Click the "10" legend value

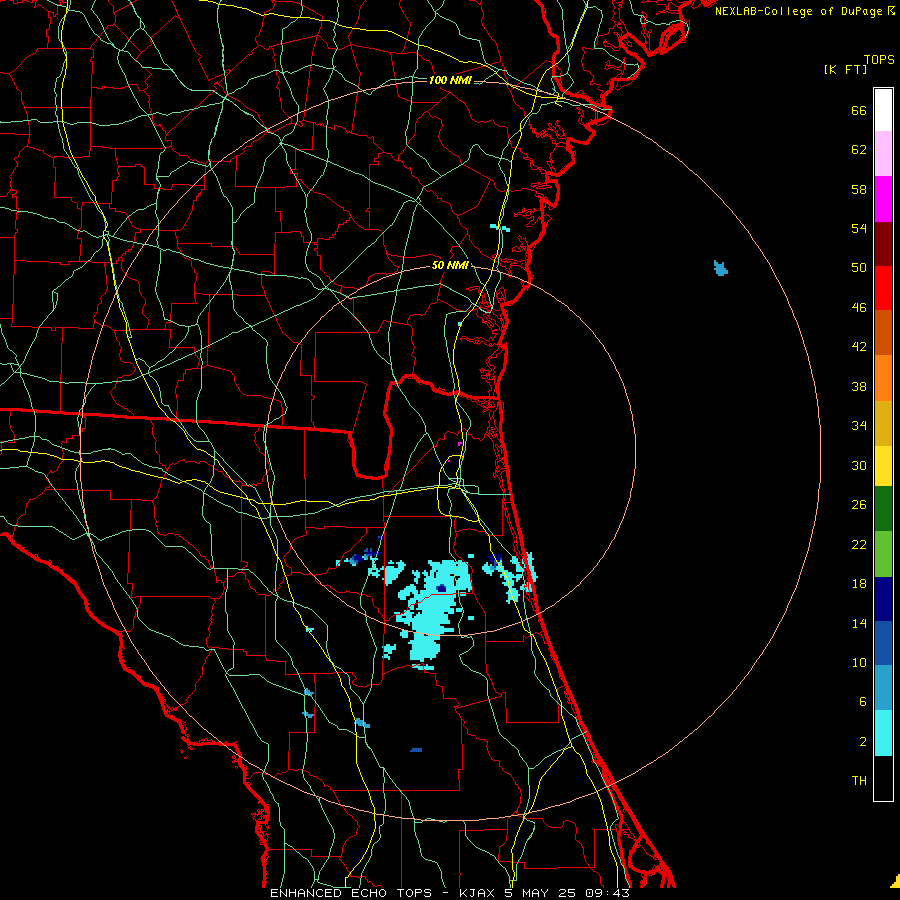[x=859, y=663]
